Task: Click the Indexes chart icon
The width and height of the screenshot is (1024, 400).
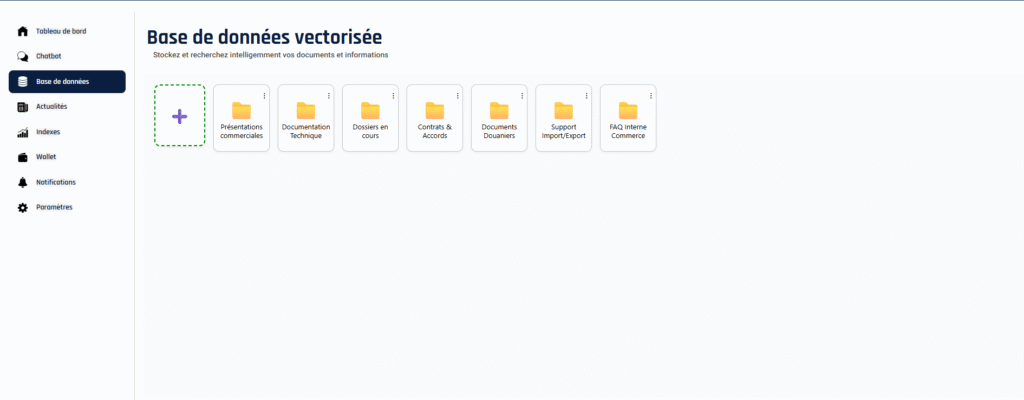Action: click(x=23, y=132)
